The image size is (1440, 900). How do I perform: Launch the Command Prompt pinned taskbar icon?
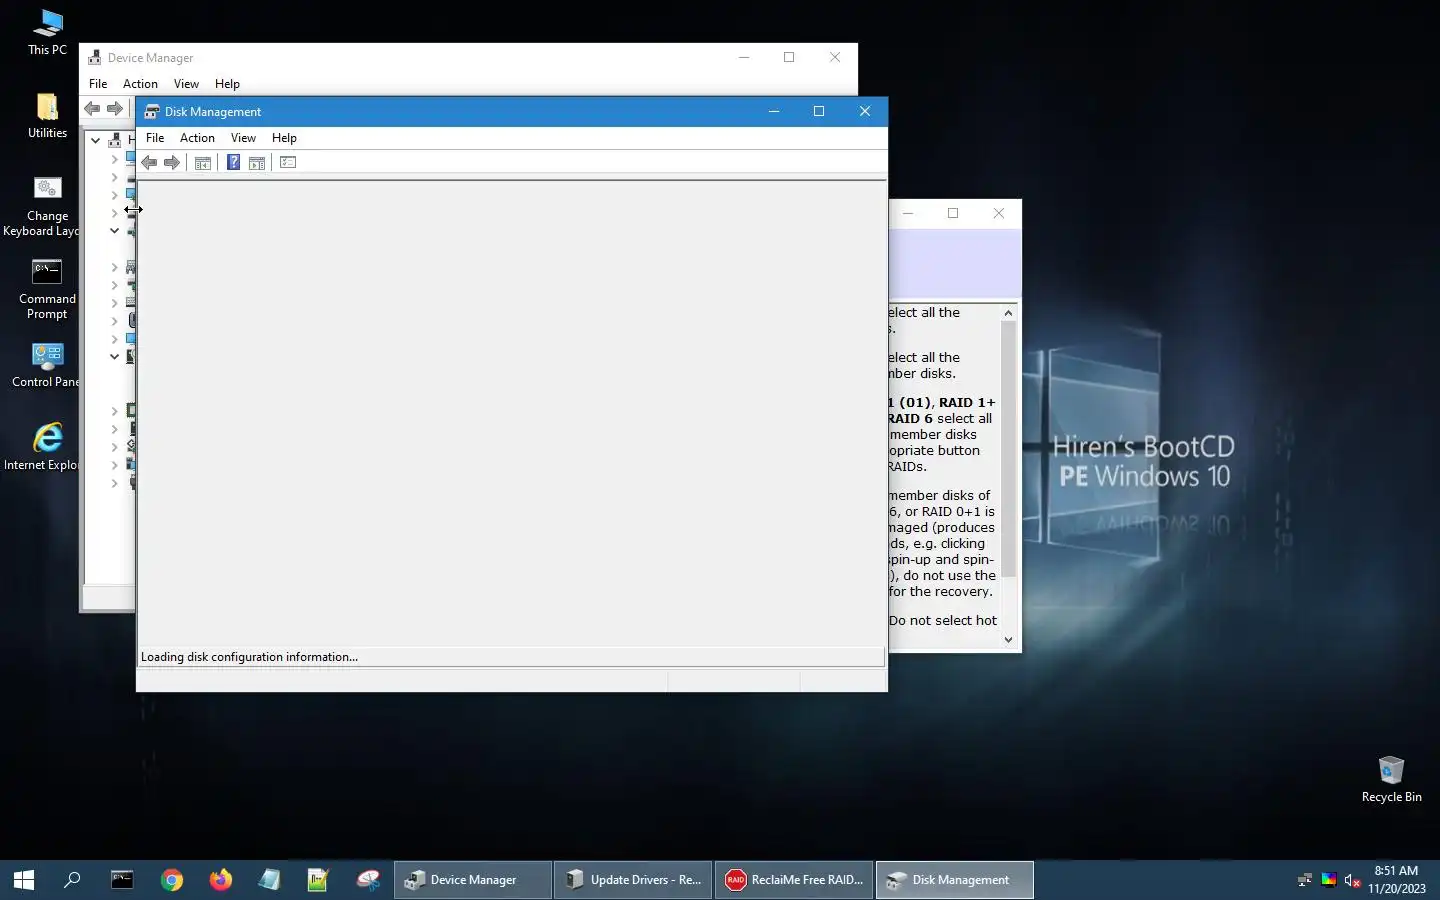(x=122, y=880)
